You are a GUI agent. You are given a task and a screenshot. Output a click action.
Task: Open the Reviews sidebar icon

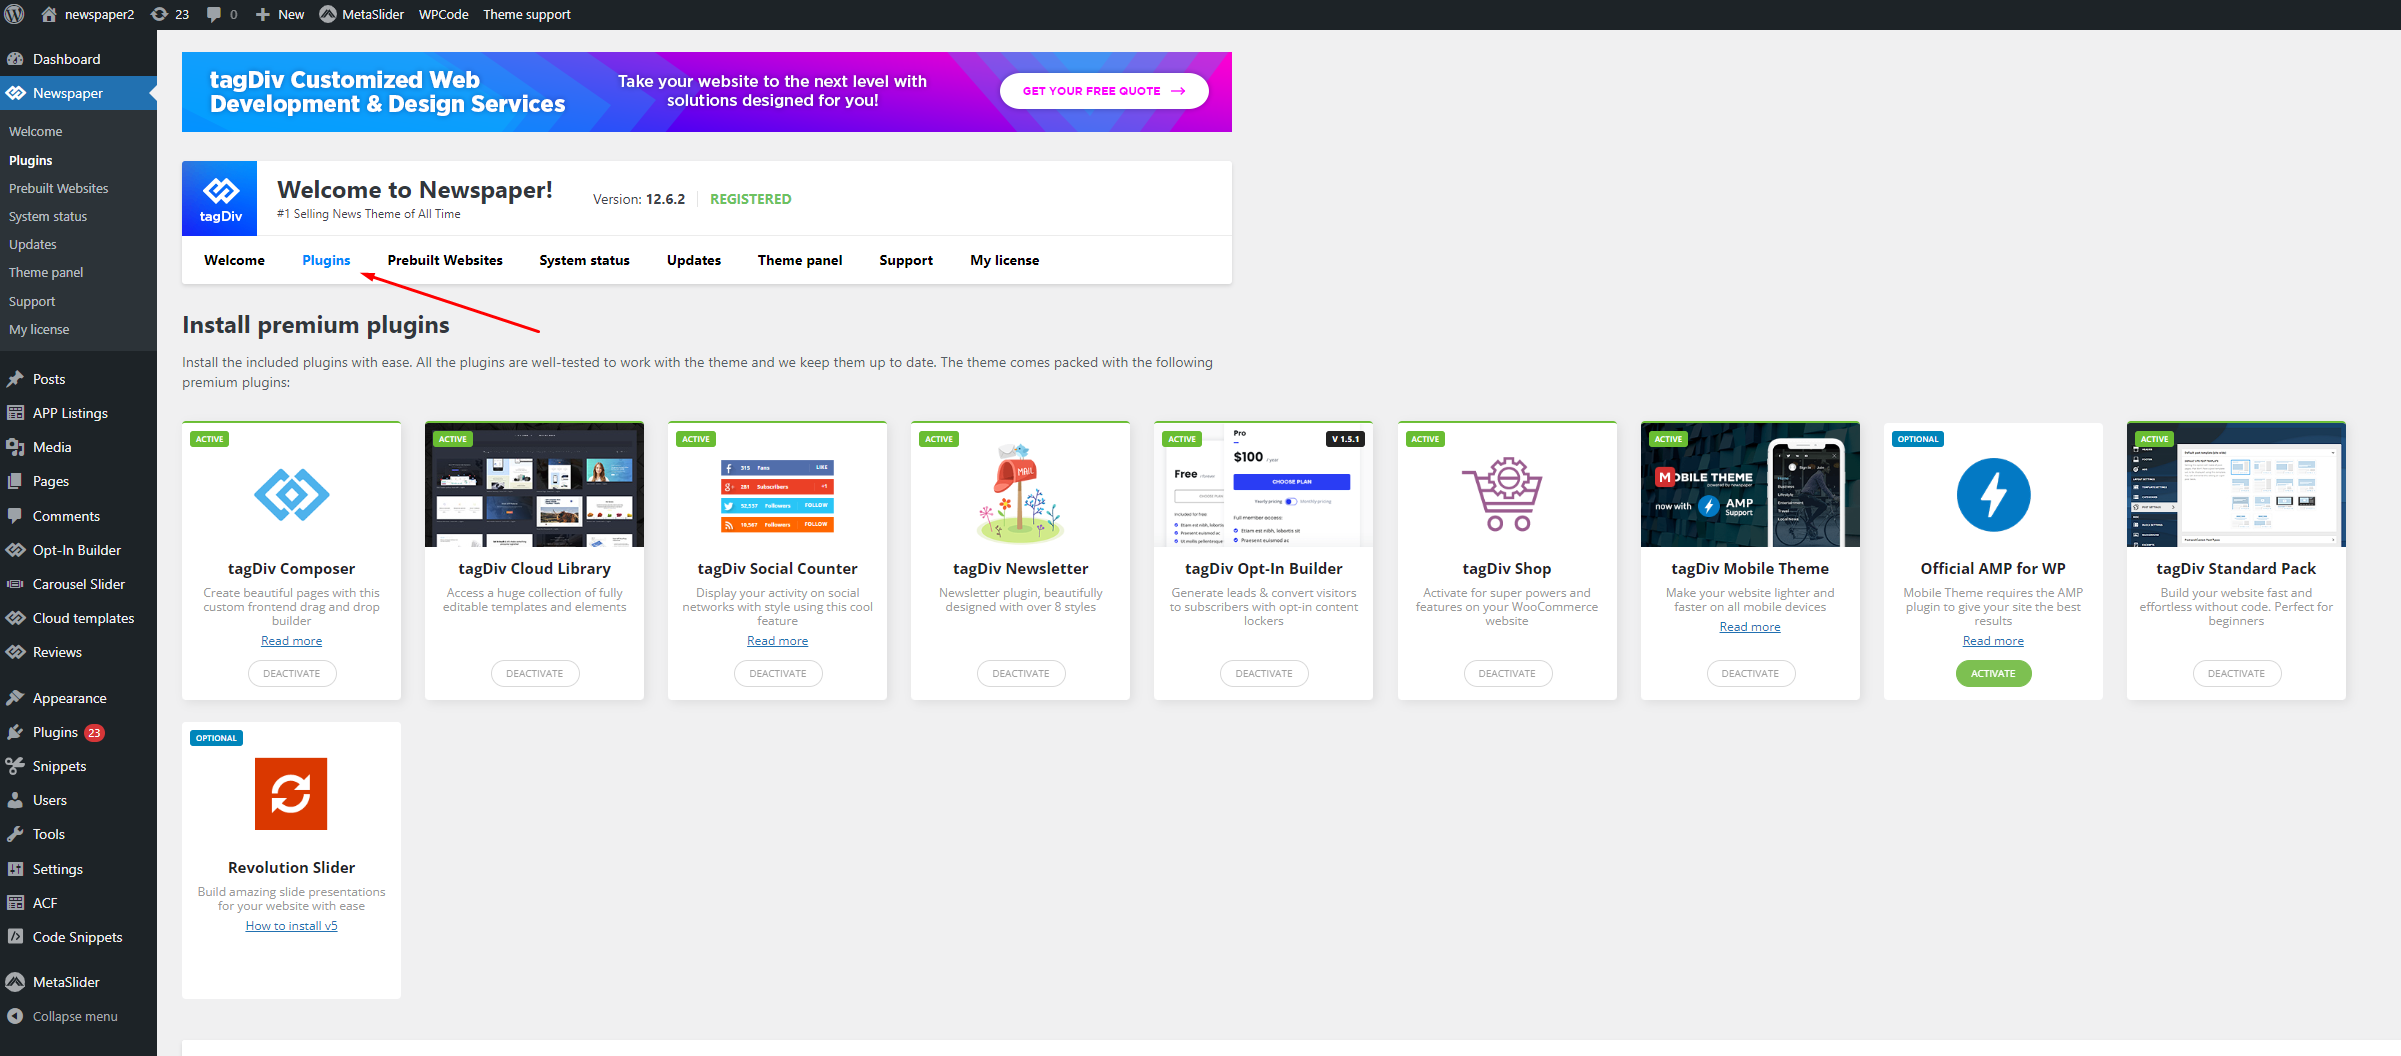pyautogui.click(x=15, y=652)
